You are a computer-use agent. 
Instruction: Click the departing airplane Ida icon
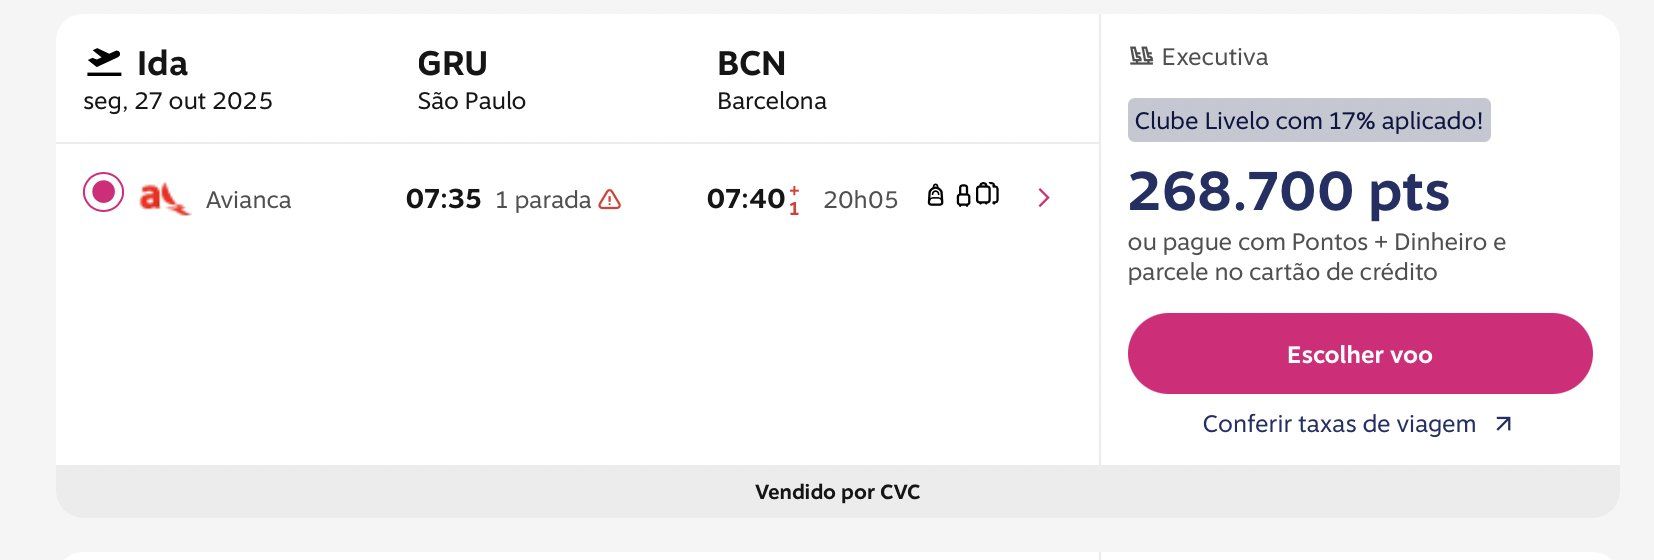104,63
